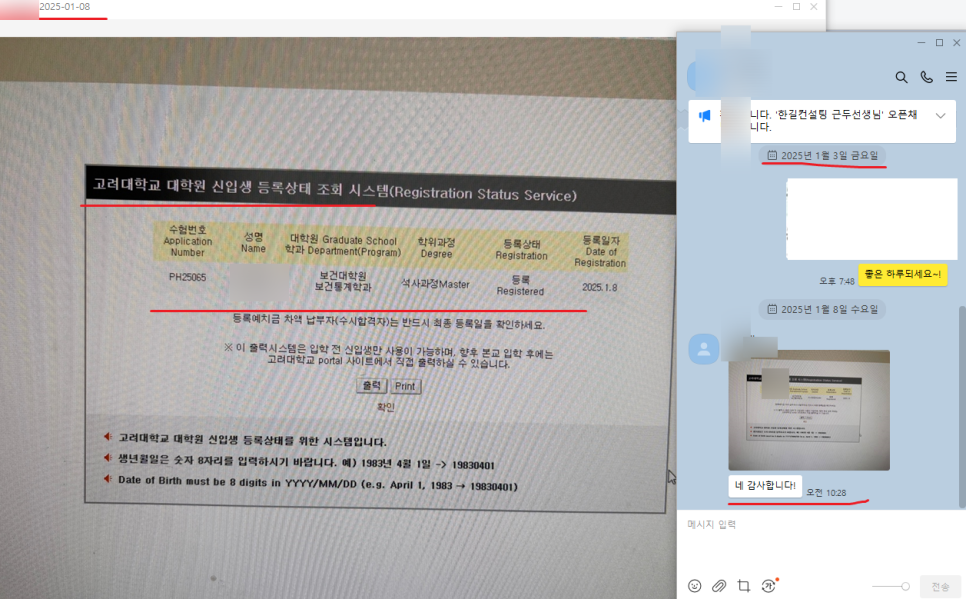Click the 2025-01-08 title in viewer window
This screenshot has width=966, height=599.
point(65,7)
